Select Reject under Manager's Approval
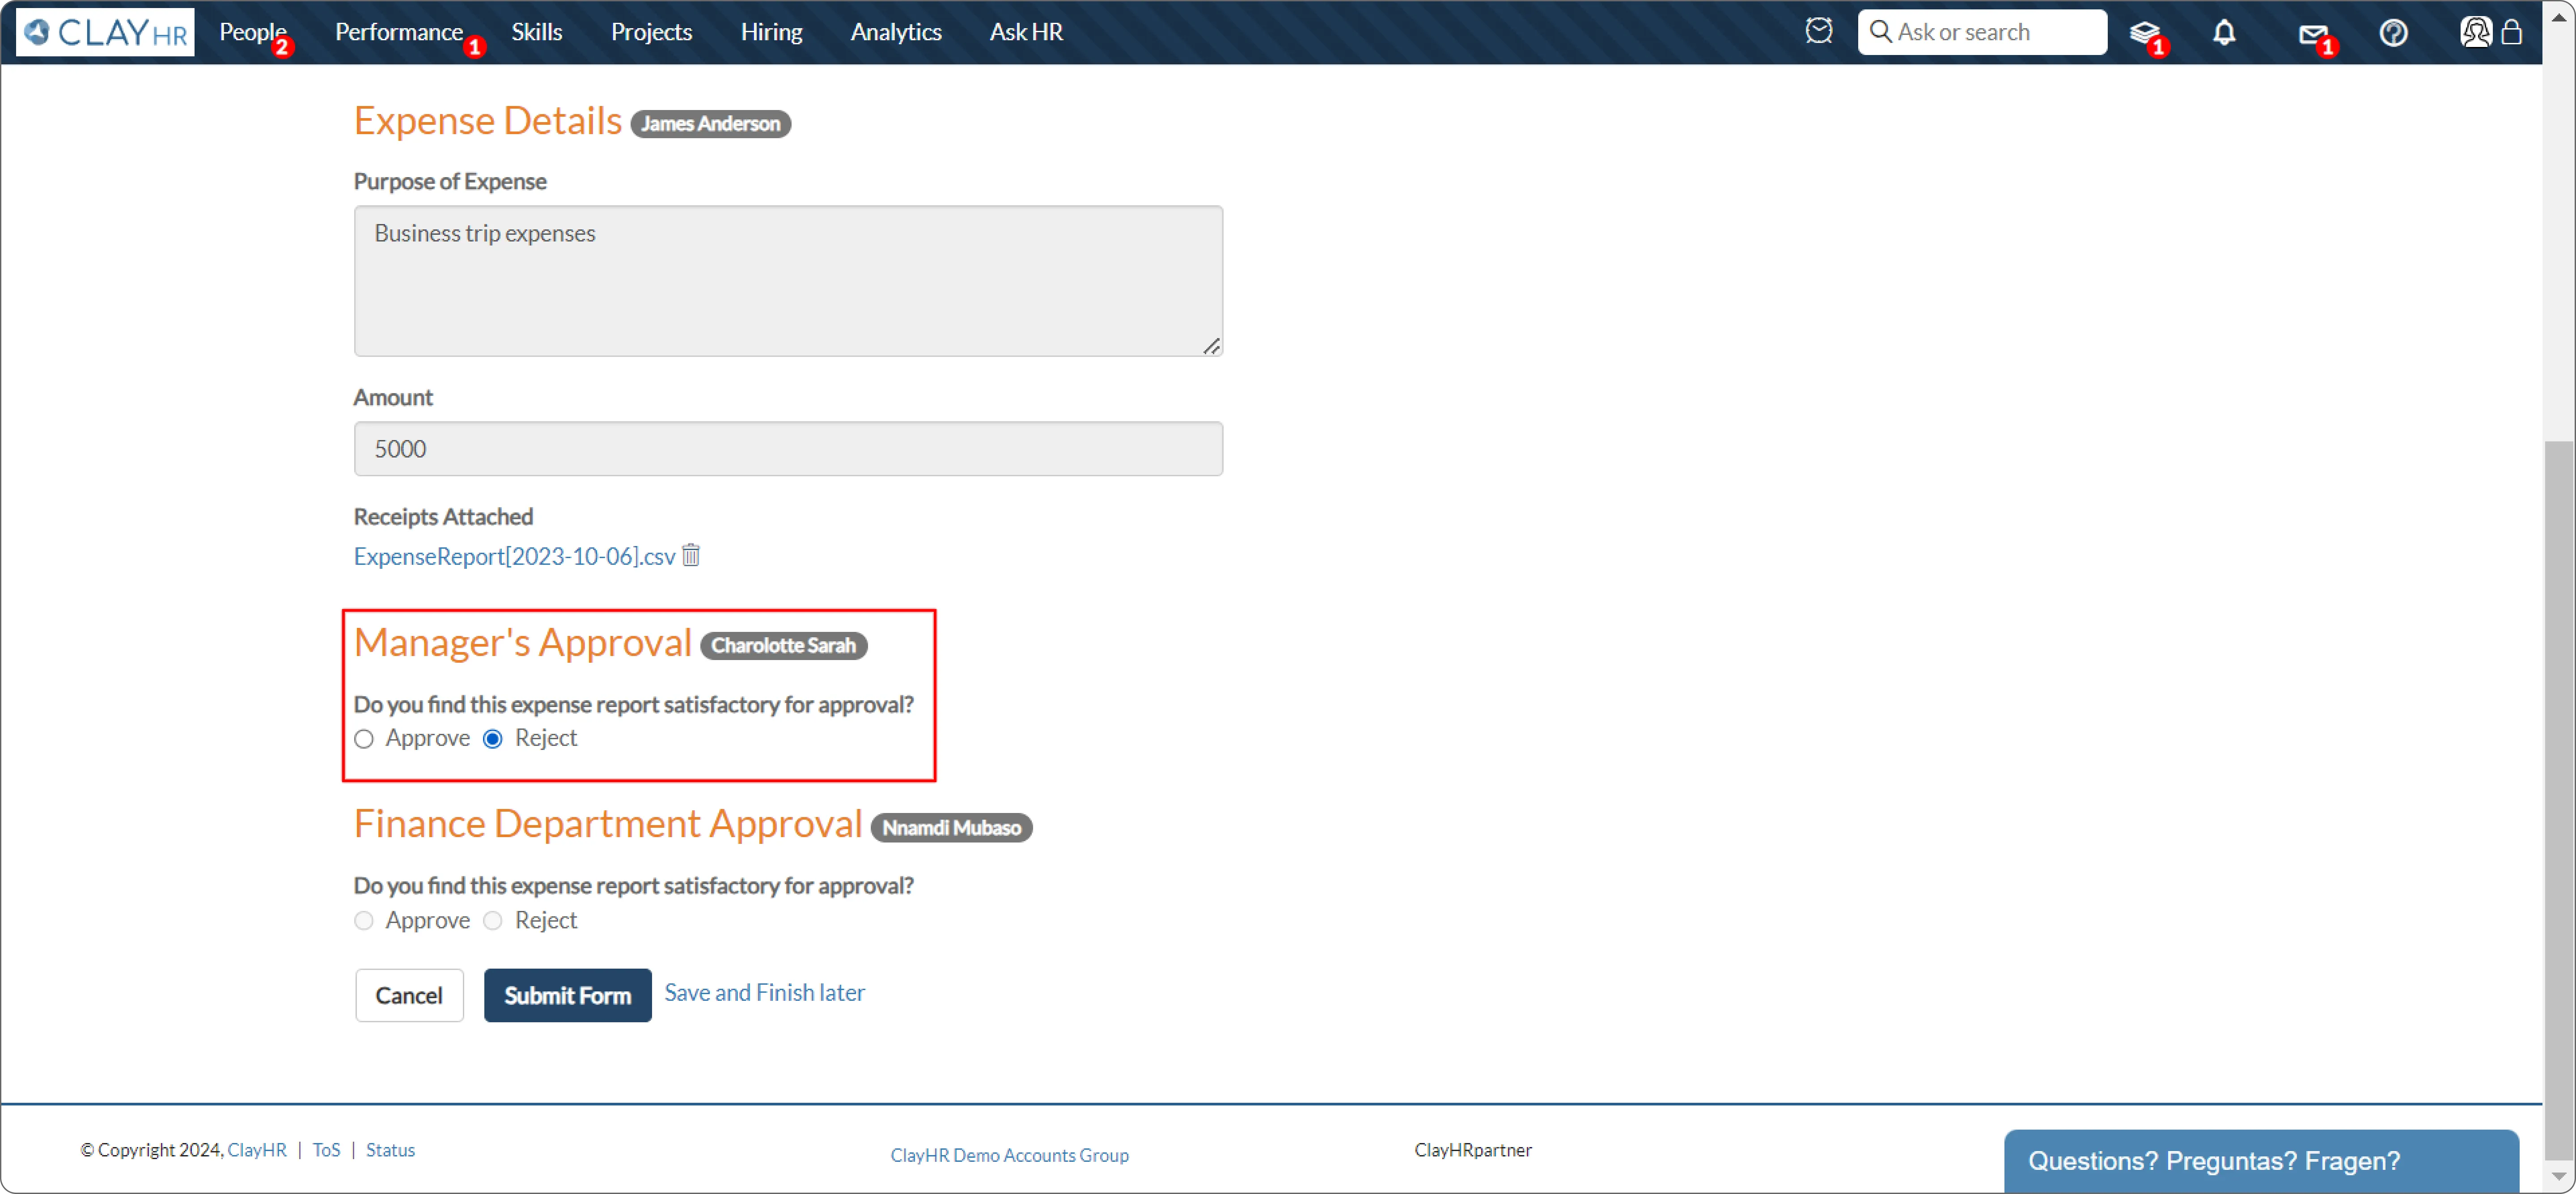 coord(493,739)
